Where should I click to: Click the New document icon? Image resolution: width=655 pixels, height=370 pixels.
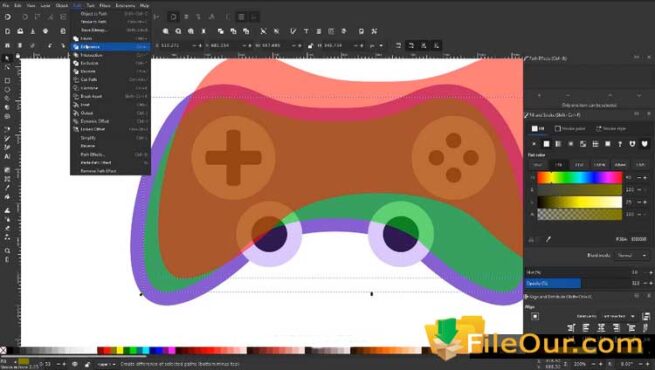(8, 31)
